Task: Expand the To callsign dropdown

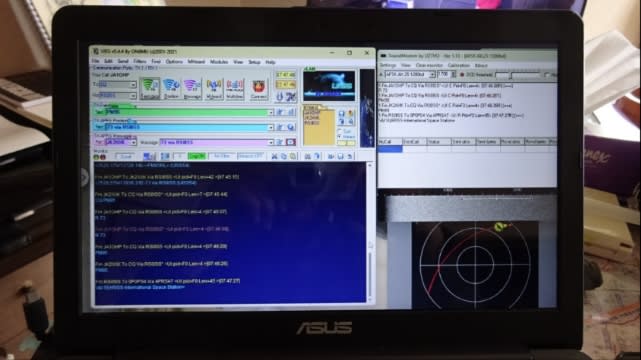Action: [133, 85]
